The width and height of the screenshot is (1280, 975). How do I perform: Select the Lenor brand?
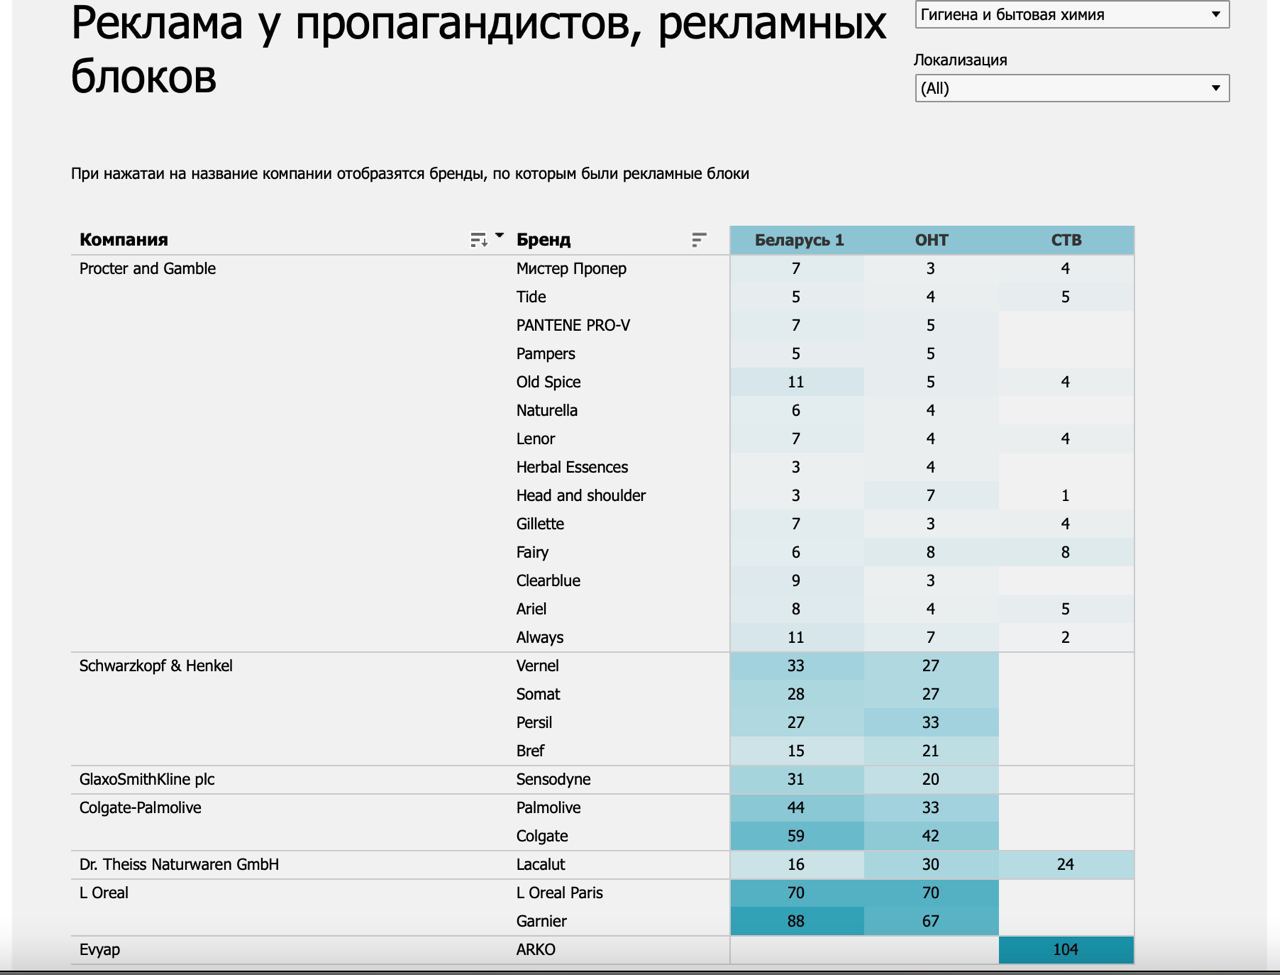(535, 439)
